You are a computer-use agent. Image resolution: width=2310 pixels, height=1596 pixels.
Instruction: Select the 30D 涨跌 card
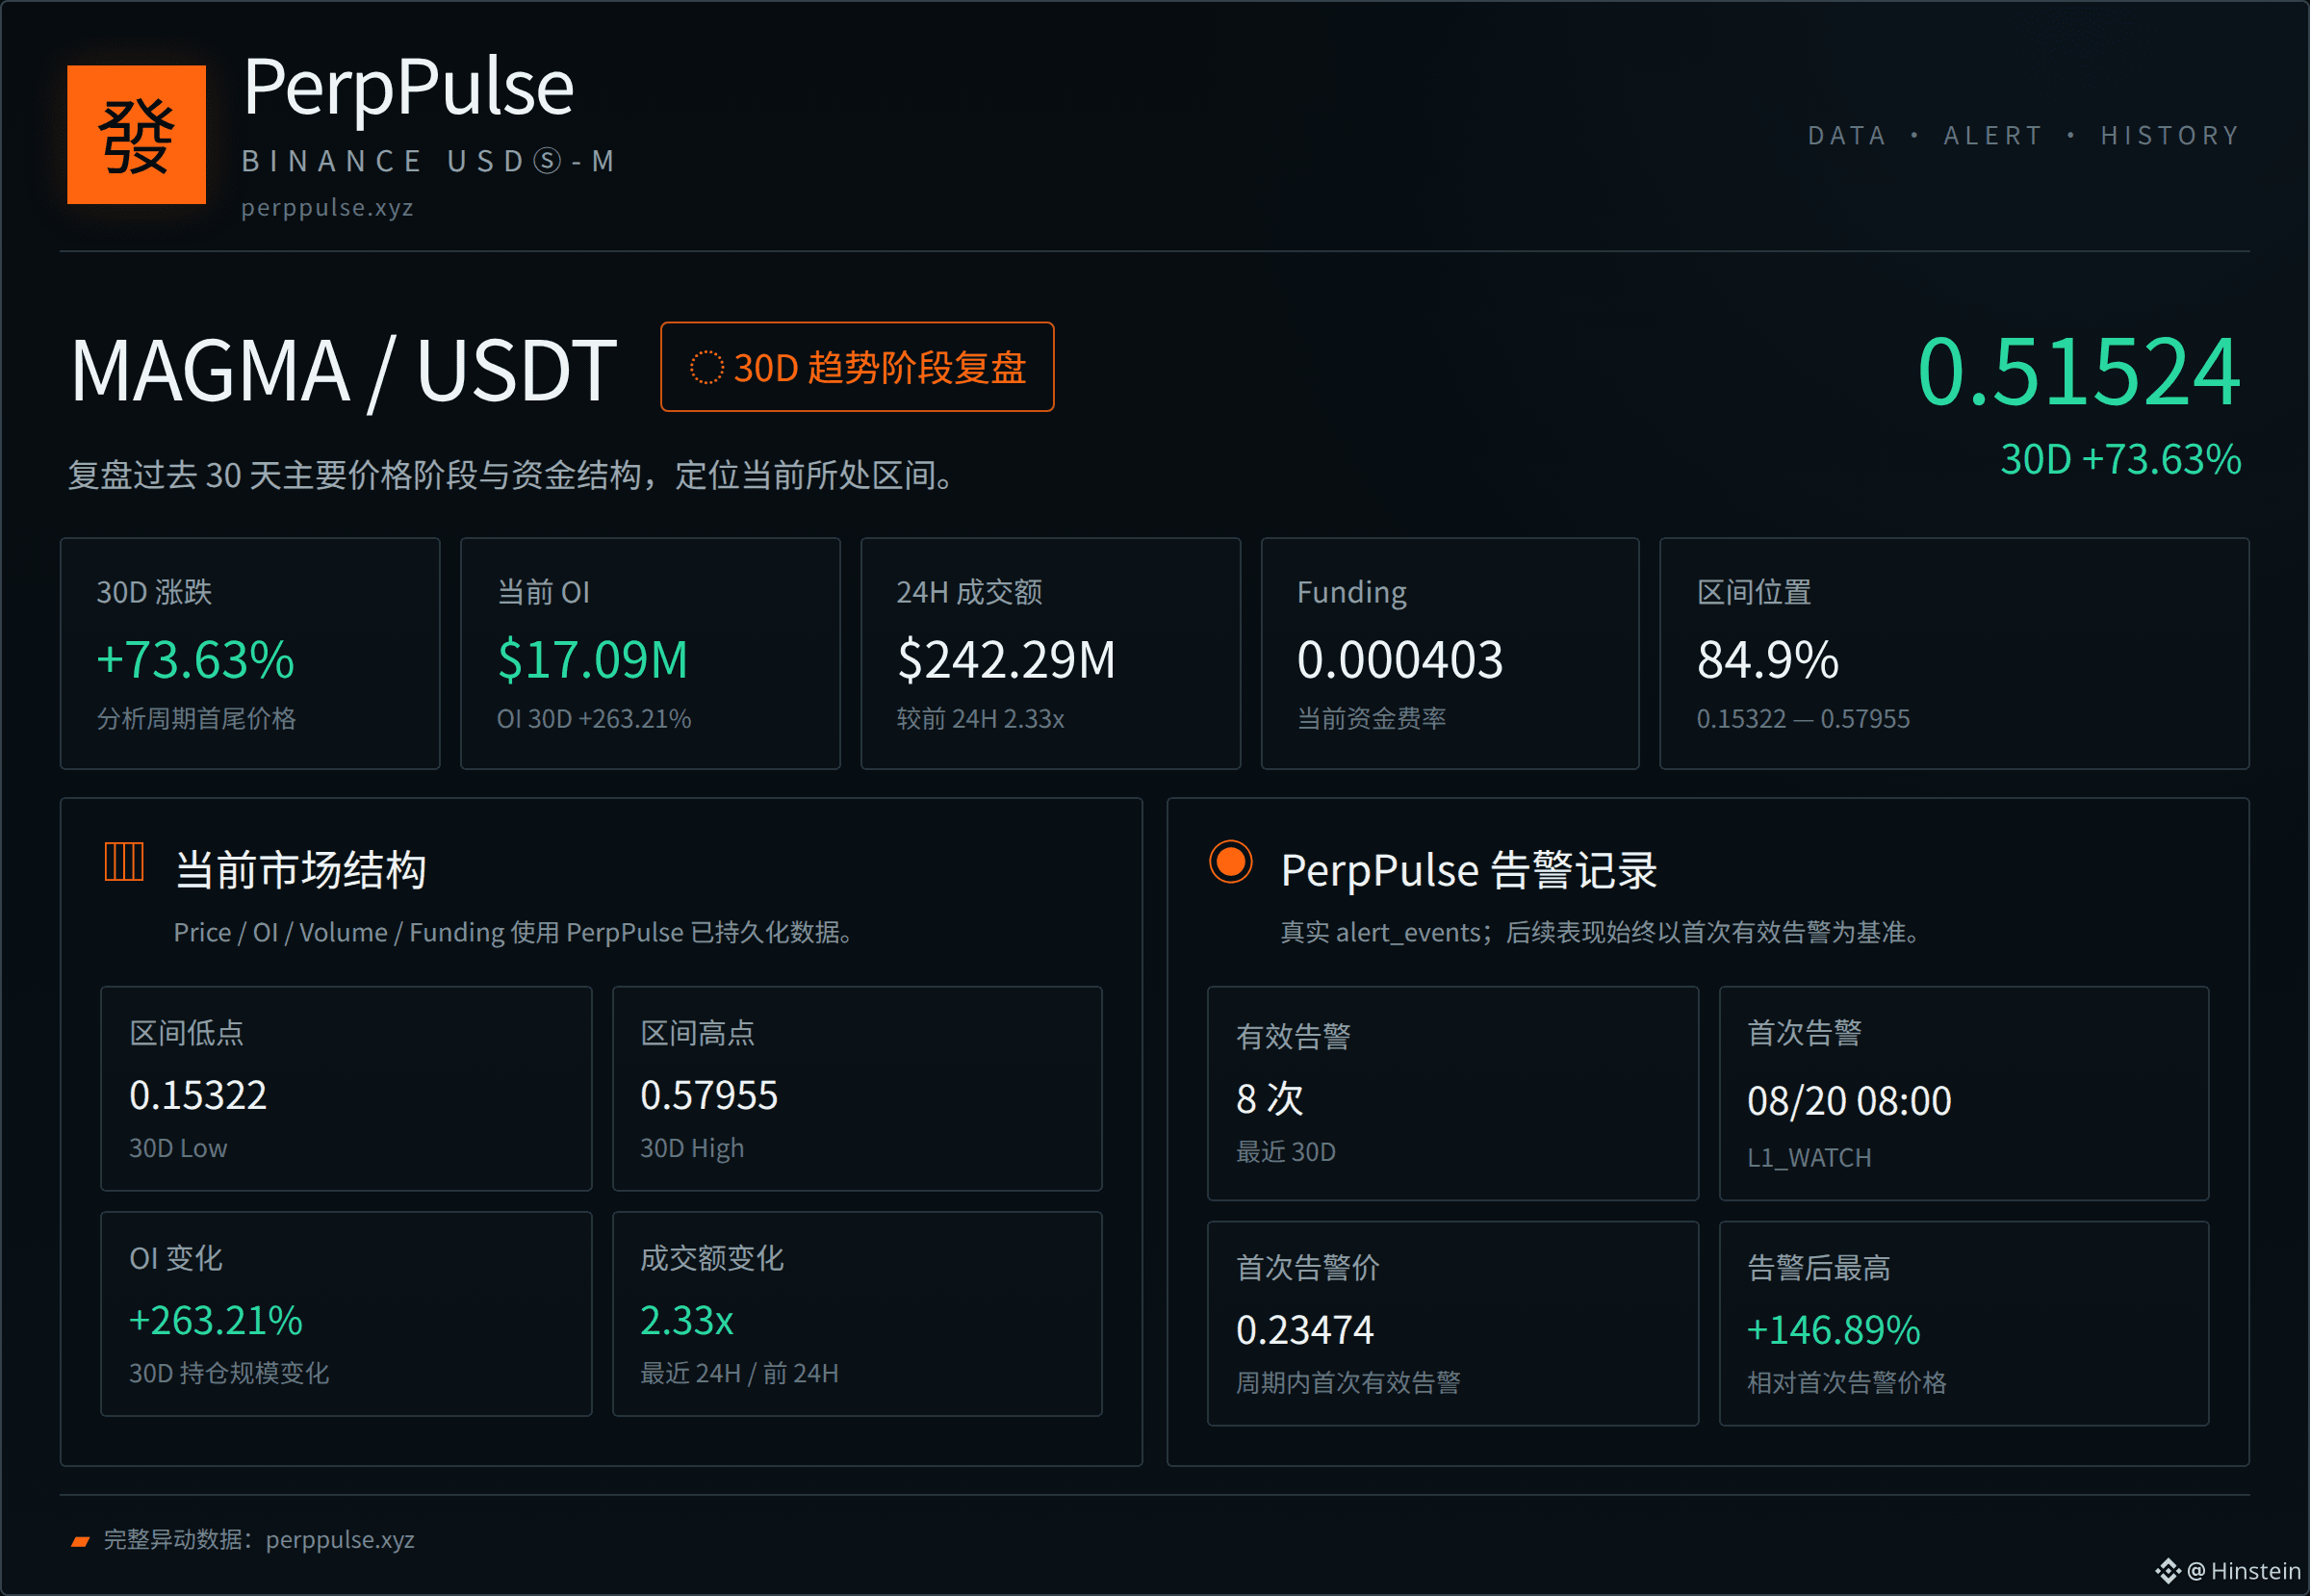tap(250, 654)
